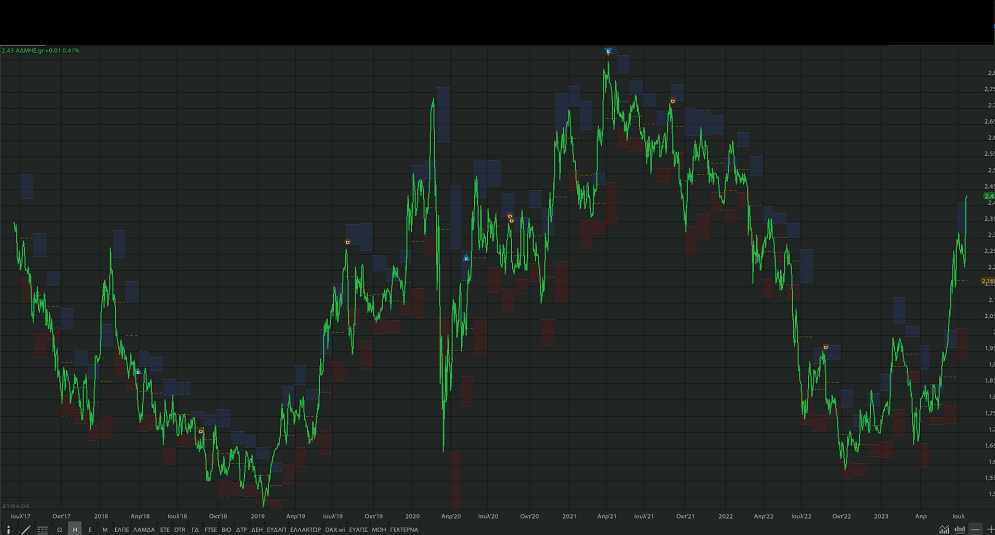Load the FTSE index chart

pos(211,529)
